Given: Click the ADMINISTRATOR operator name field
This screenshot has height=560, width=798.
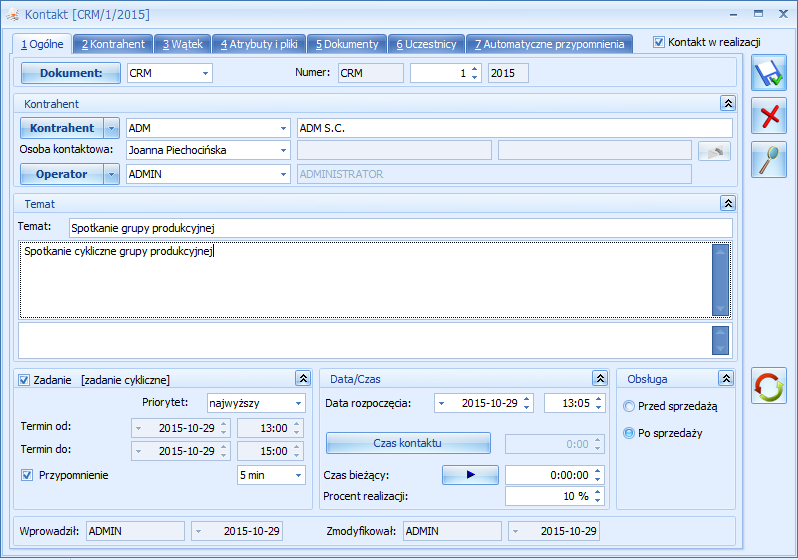Looking at the screenshot, I should (x=494, y=174).
